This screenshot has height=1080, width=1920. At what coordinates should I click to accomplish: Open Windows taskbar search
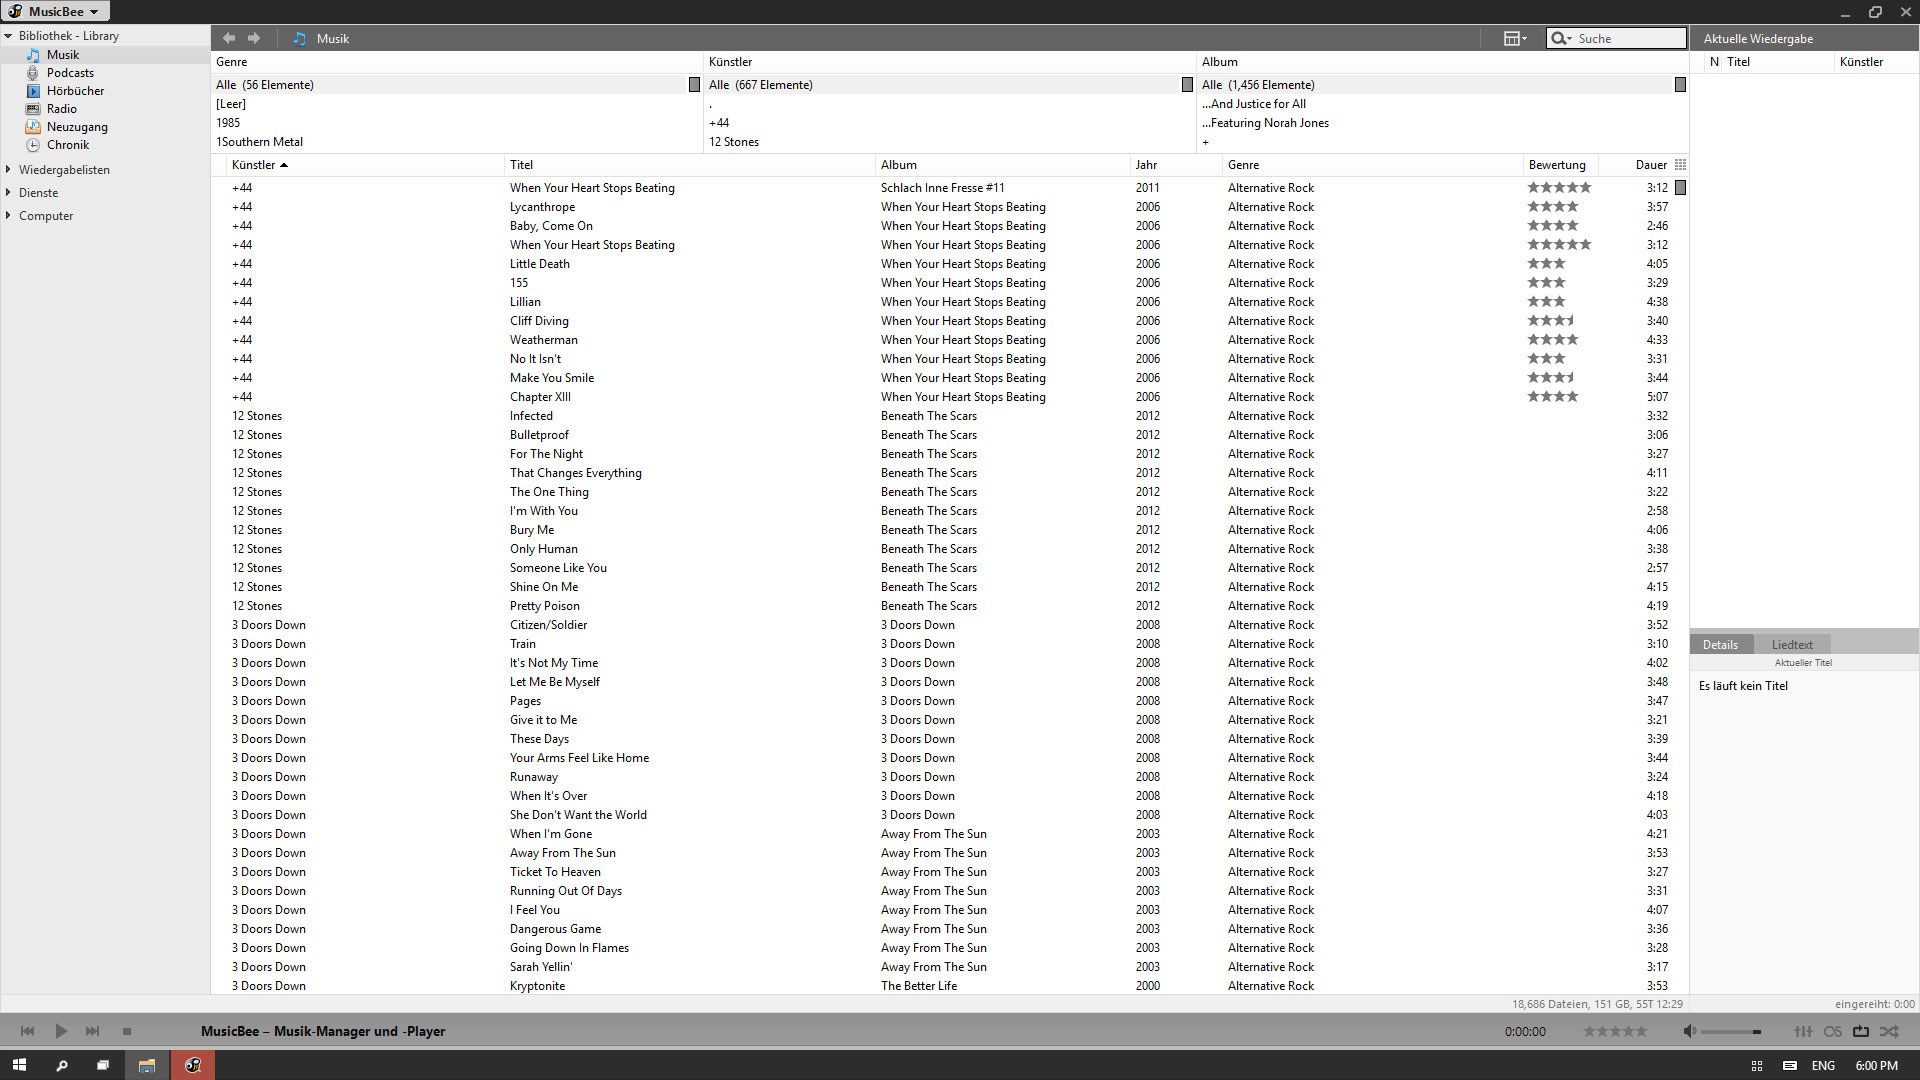click(x=61, y=1065)
